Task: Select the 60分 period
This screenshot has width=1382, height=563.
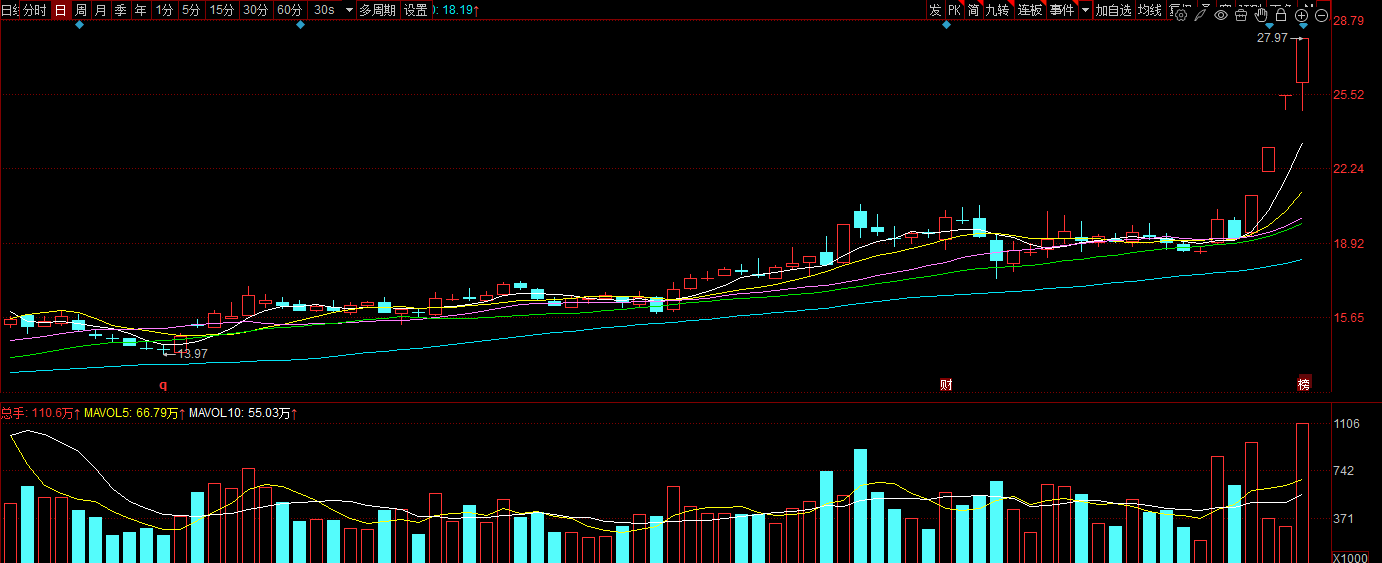Action: [x=289, y=10]
